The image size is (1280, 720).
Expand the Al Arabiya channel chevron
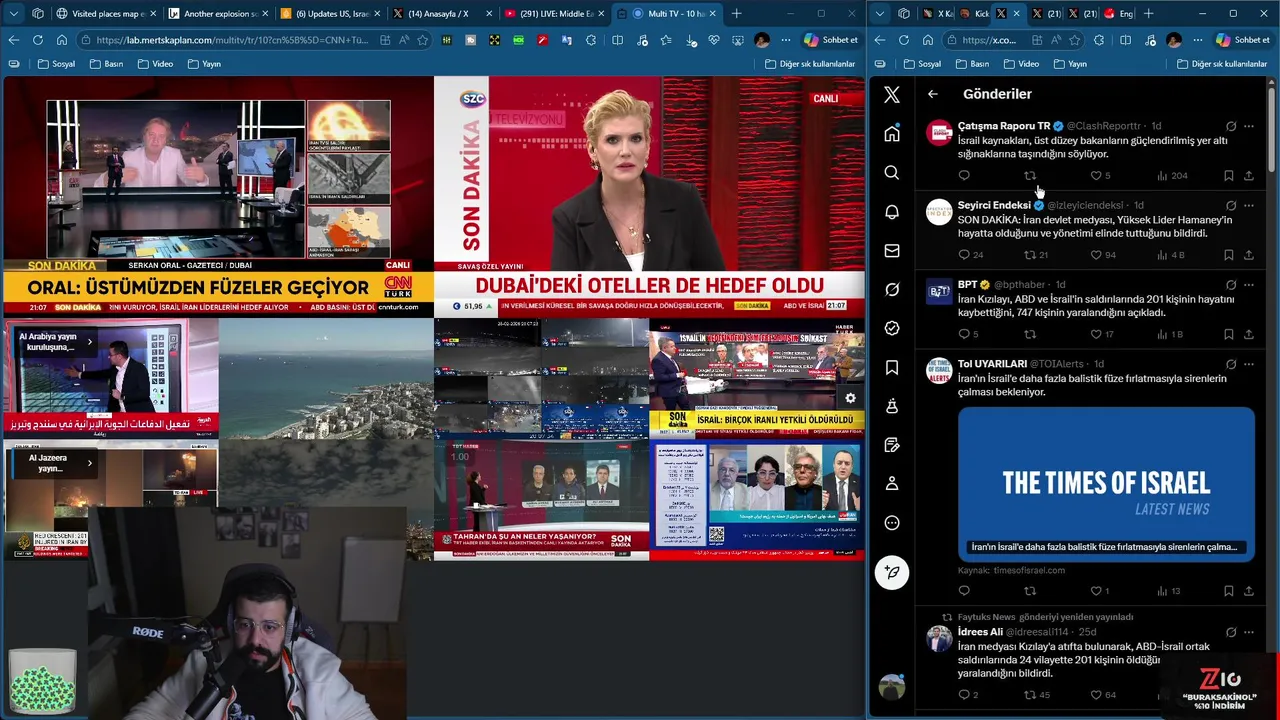point(89,342)
